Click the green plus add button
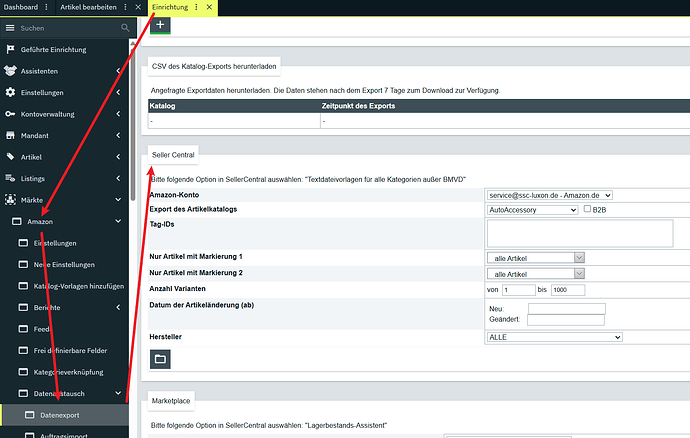 coord(160,25)
